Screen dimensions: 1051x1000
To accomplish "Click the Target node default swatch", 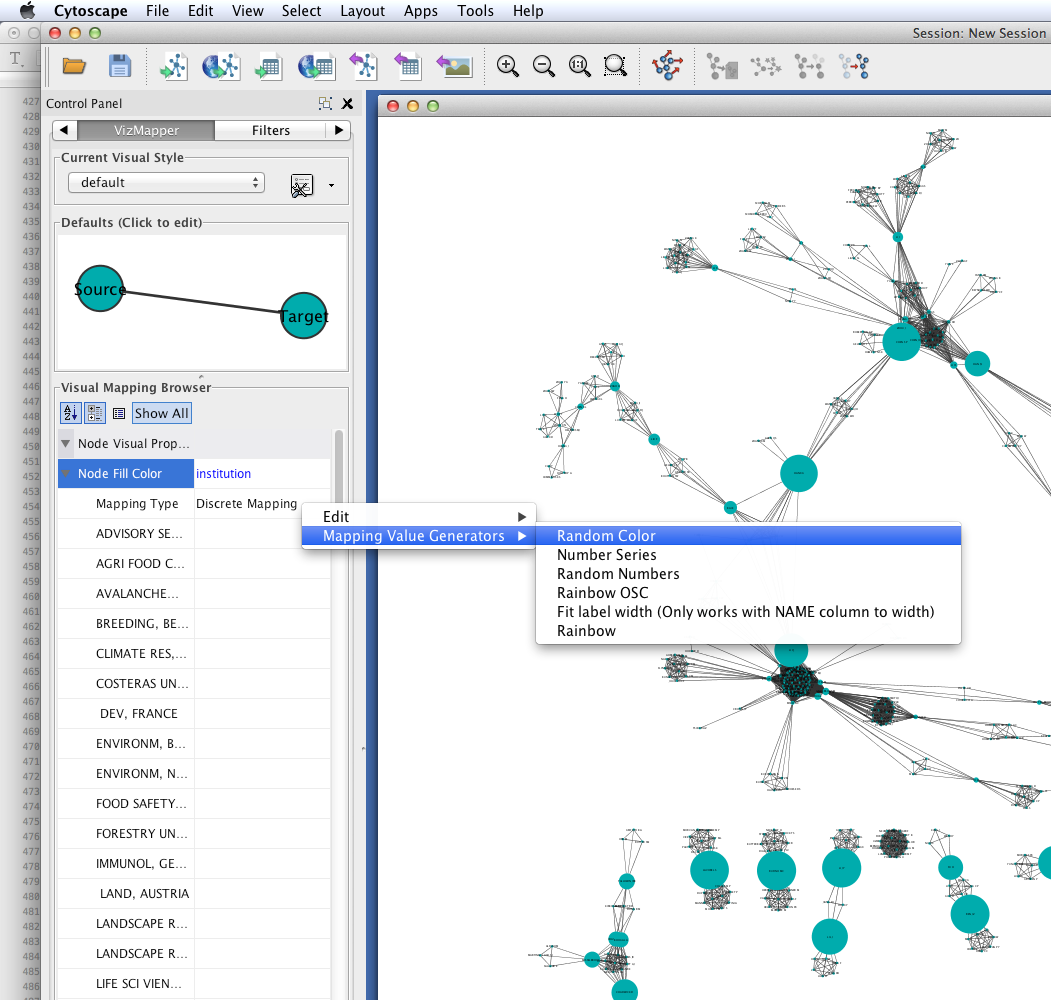I will coord(304,316).
